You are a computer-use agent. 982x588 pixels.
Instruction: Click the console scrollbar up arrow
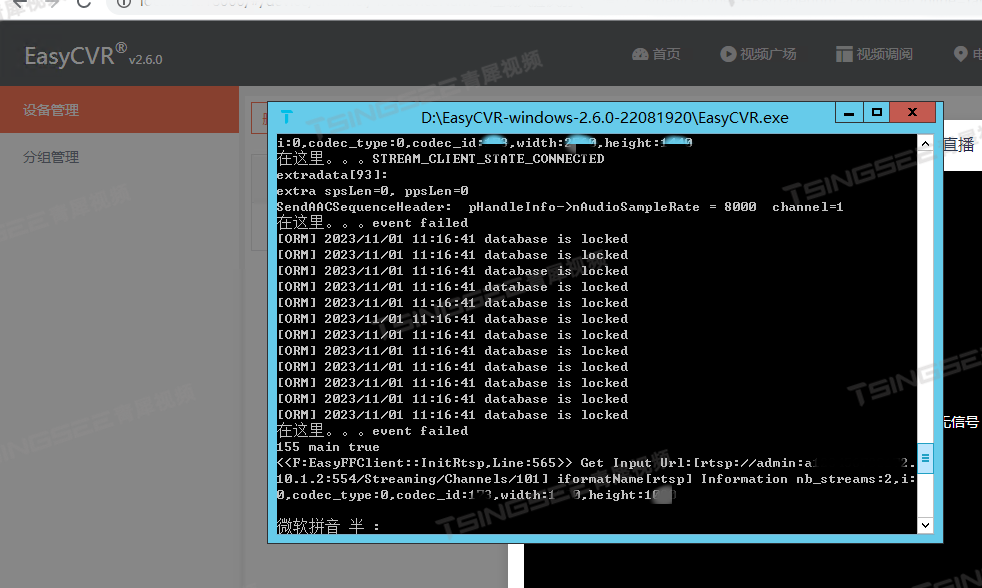coord(925,143)
